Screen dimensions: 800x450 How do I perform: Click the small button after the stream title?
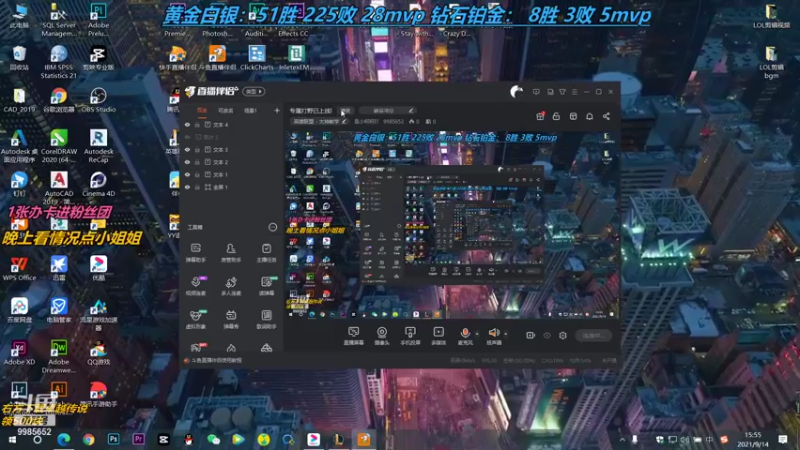(346, 110)
